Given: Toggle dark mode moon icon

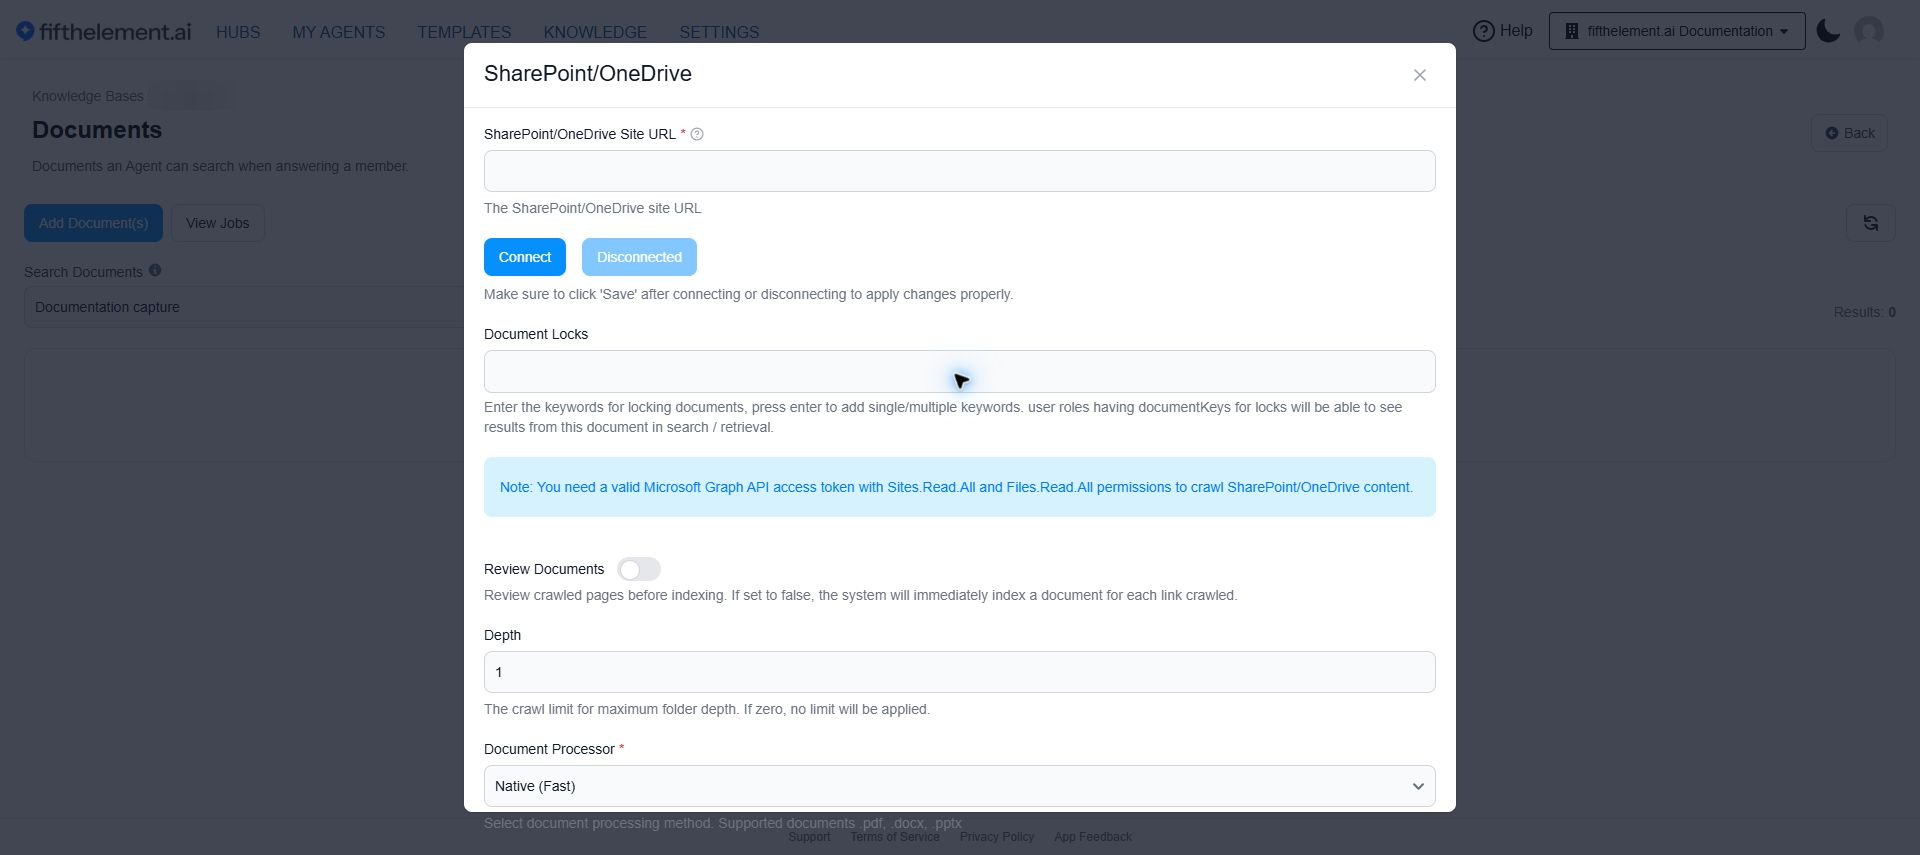Looking at the screenshot, I should tap(1828, 31).
